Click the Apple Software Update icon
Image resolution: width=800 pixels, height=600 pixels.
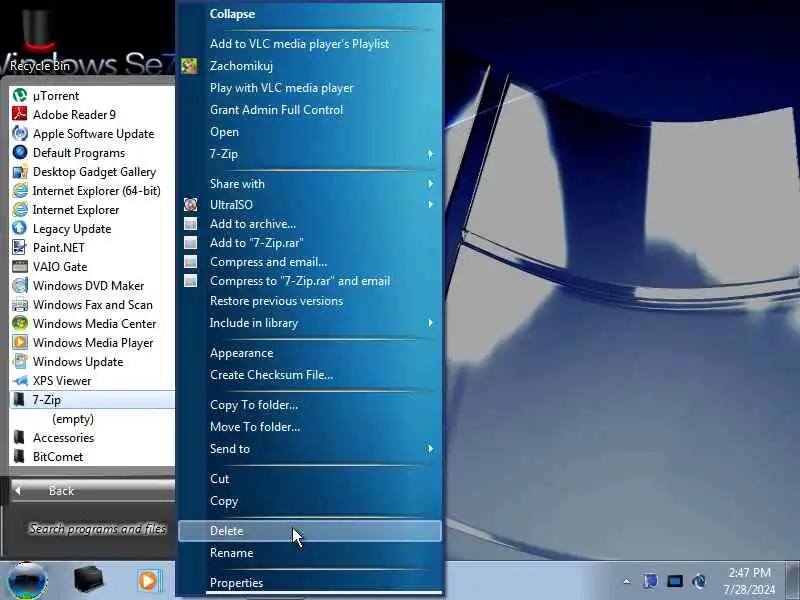tap(20, 134)
